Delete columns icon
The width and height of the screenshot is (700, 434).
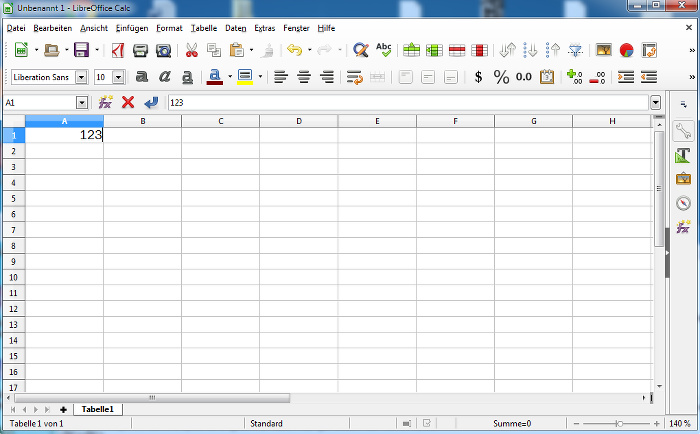pos(479,50)
